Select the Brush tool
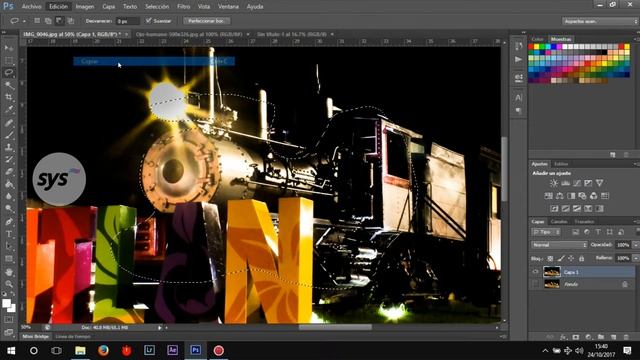 [9, 135]
